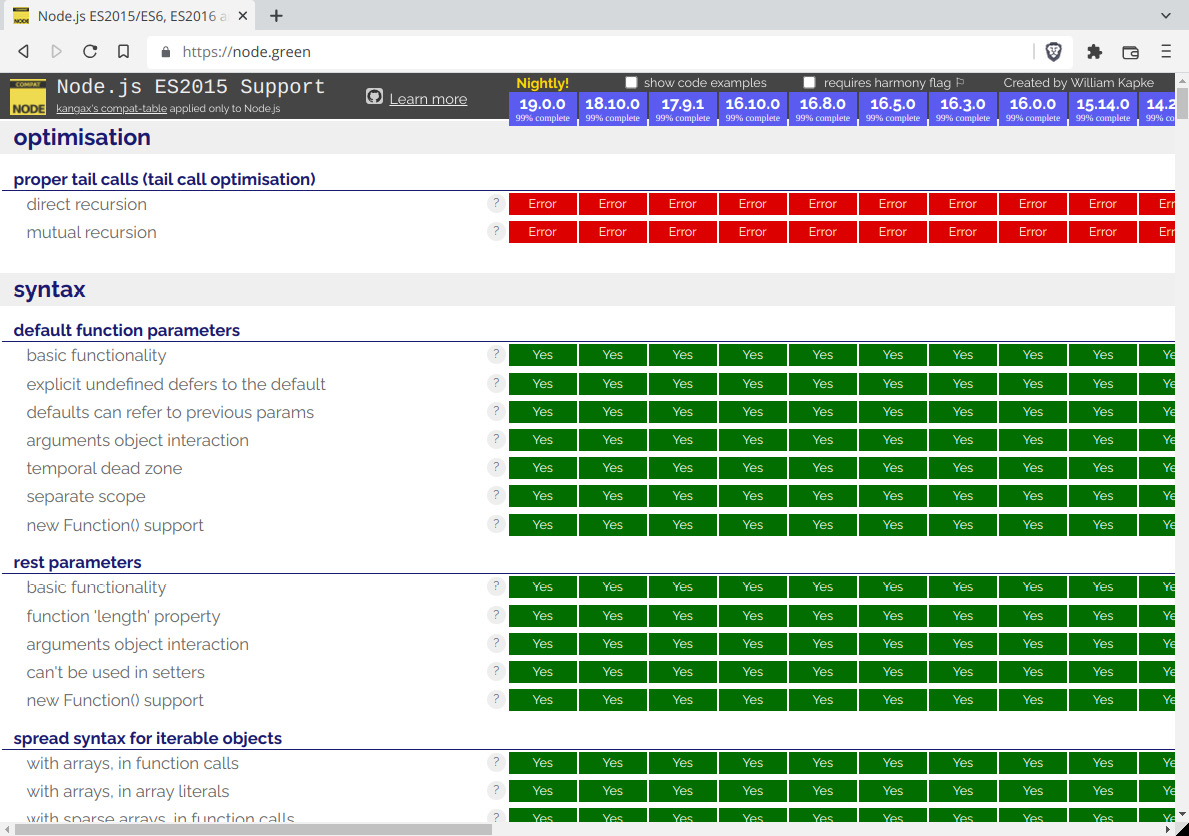
Task: Select the Nightly 19.0.0 version column header
Action: coord(542,103)
